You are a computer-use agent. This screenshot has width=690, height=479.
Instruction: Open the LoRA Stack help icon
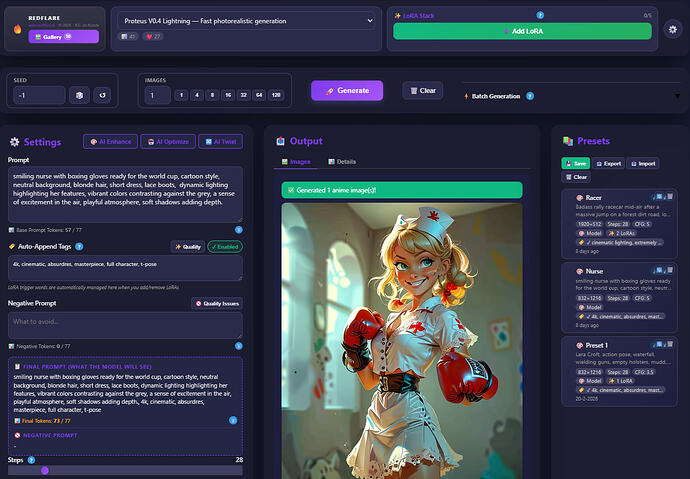coord(540,15)
